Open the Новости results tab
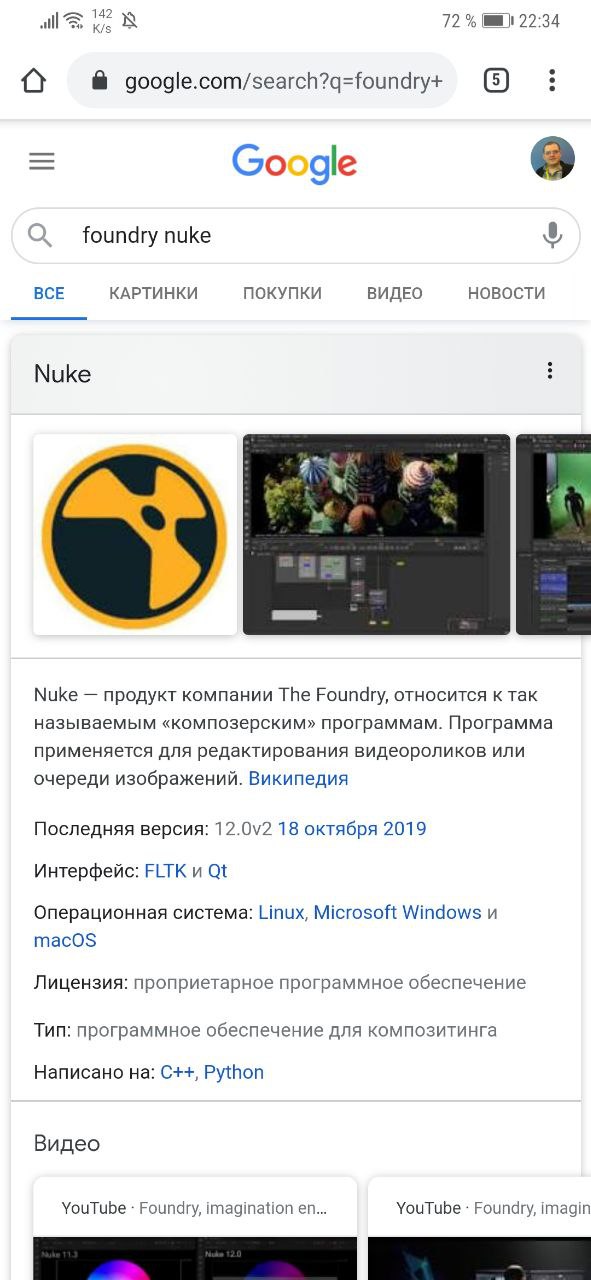The image size is (591, 1280). [x=507, y=293]
